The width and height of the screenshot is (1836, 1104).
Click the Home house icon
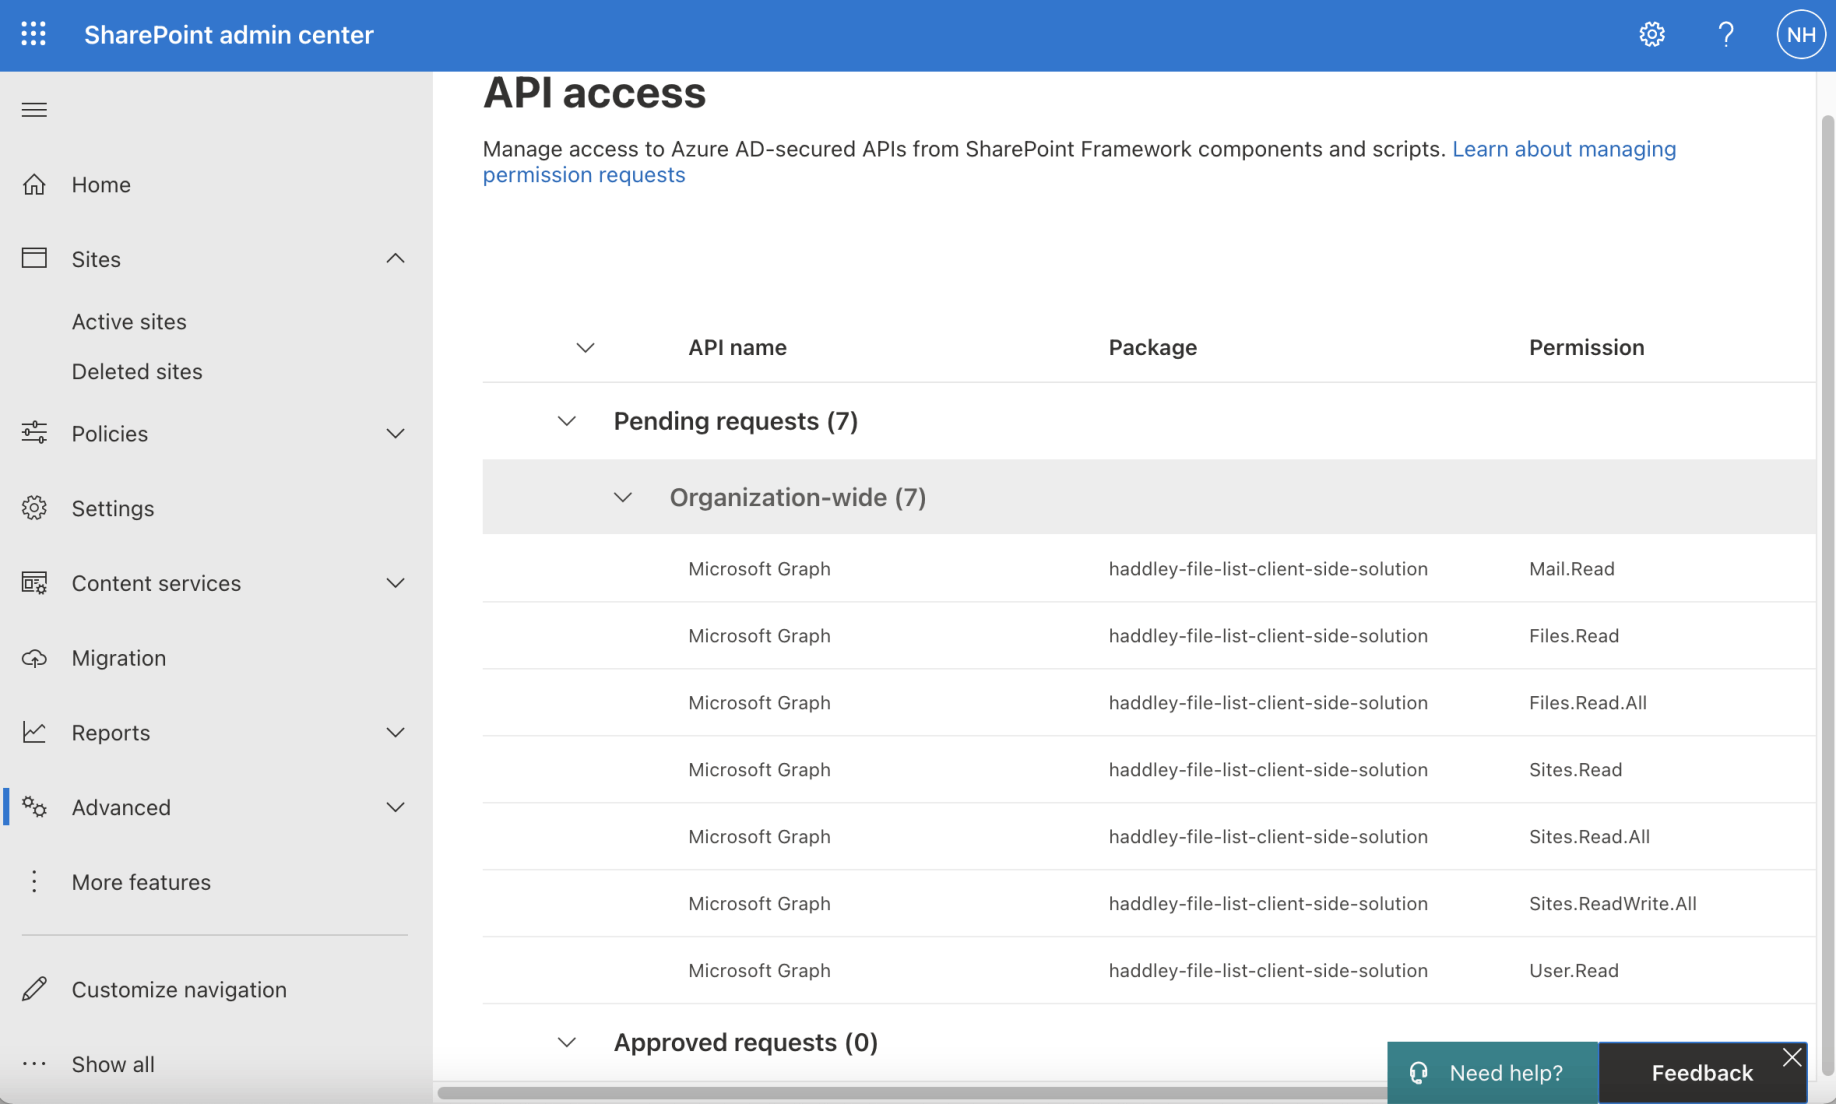click(34, 185)
